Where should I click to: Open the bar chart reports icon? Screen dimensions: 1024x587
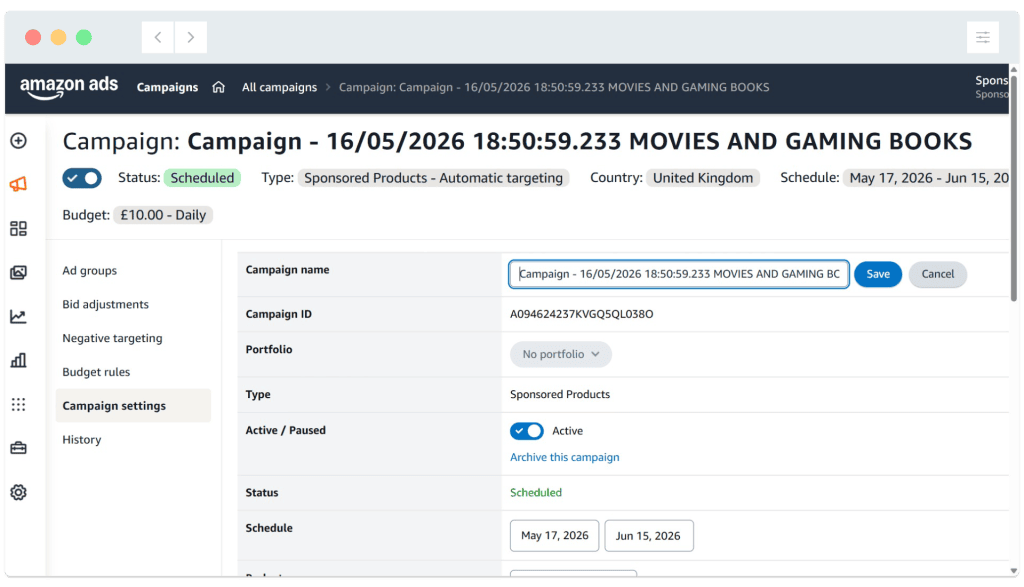coord(18,360)
